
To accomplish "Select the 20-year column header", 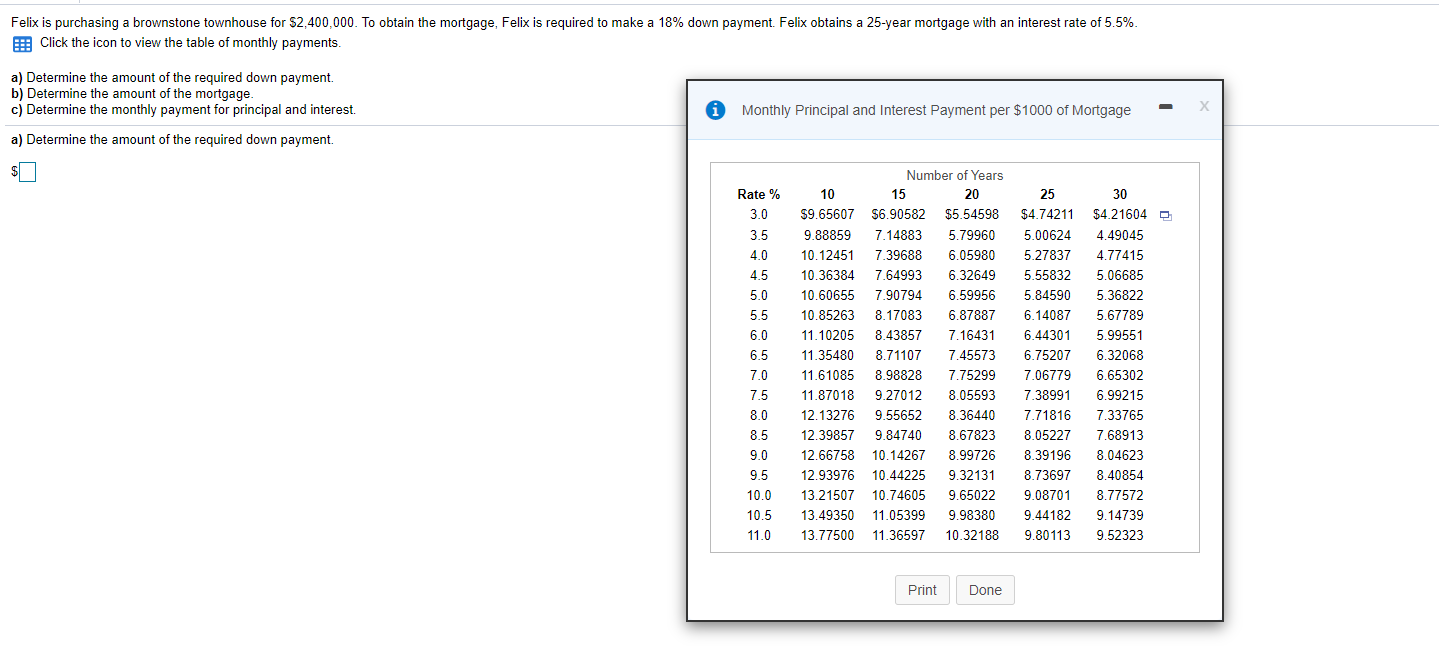I will [x=971, y=194].
